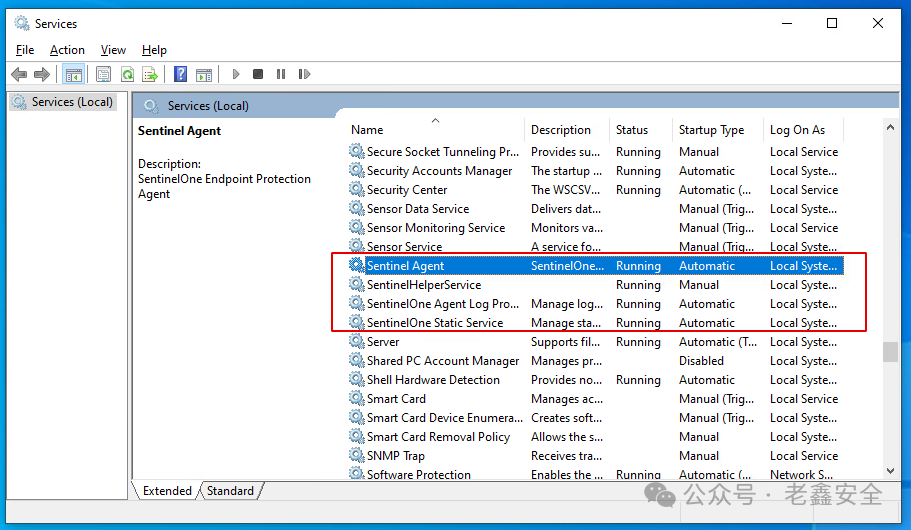This screenshot has width=911, height=530.
Task: Click the Network S... log on cell
Action: pos(801,474)
